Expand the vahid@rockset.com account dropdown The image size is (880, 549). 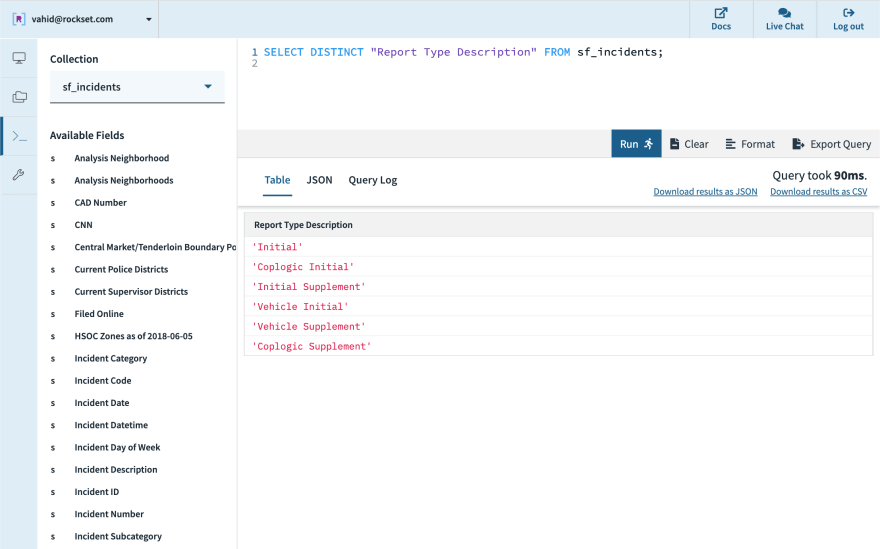(149, 19)
